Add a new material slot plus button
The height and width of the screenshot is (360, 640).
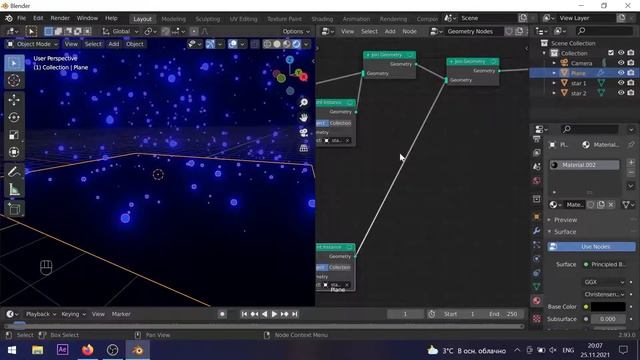631,163
